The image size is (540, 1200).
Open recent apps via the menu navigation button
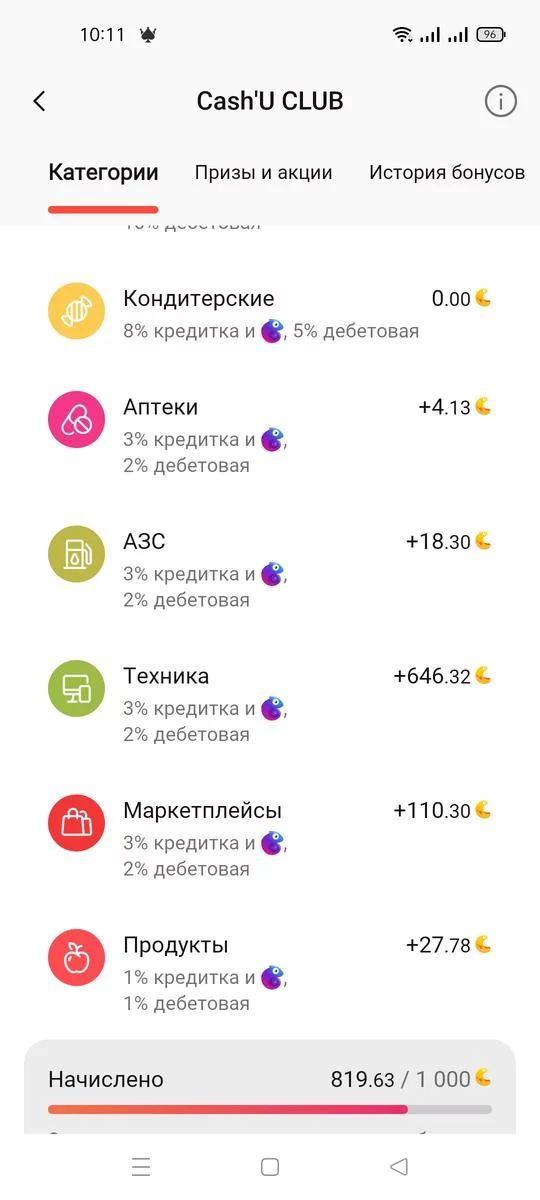(x=141, y=1166)
